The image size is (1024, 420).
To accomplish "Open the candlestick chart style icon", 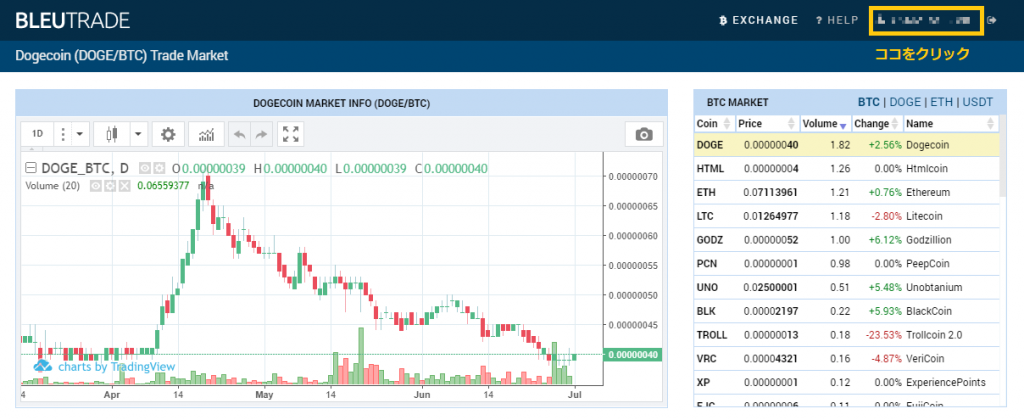I will pos(112,135).
